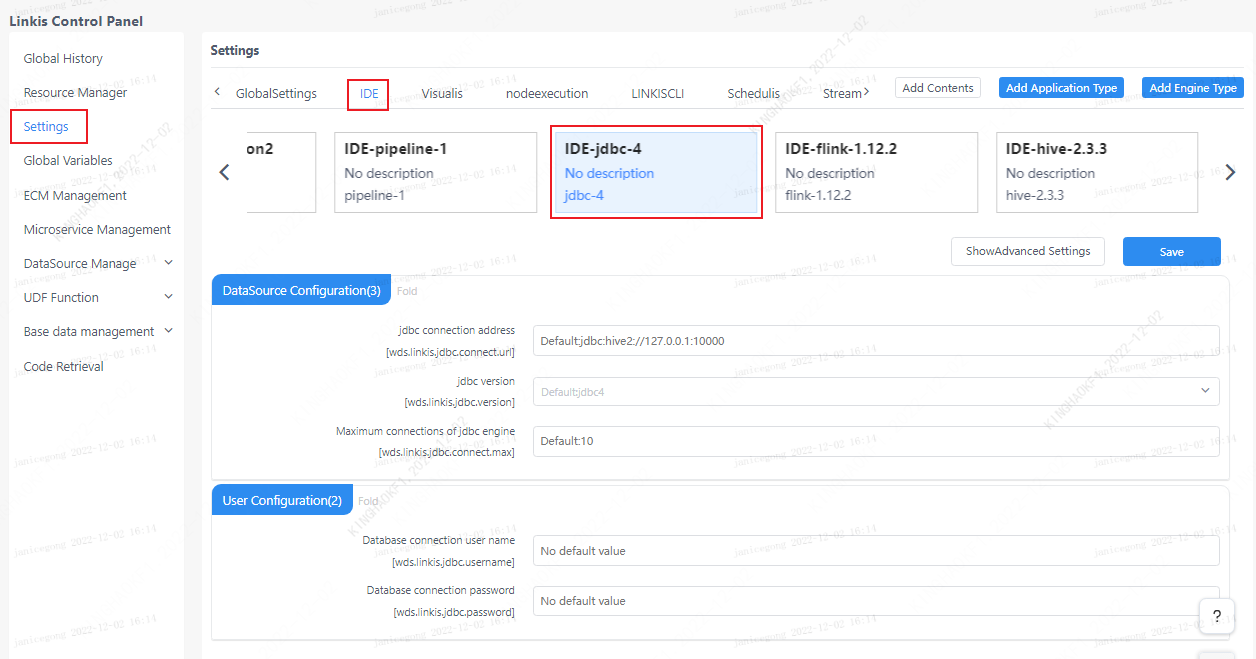
Task: Expand the UDF Function submenu
Action: (x=168, y=297)
